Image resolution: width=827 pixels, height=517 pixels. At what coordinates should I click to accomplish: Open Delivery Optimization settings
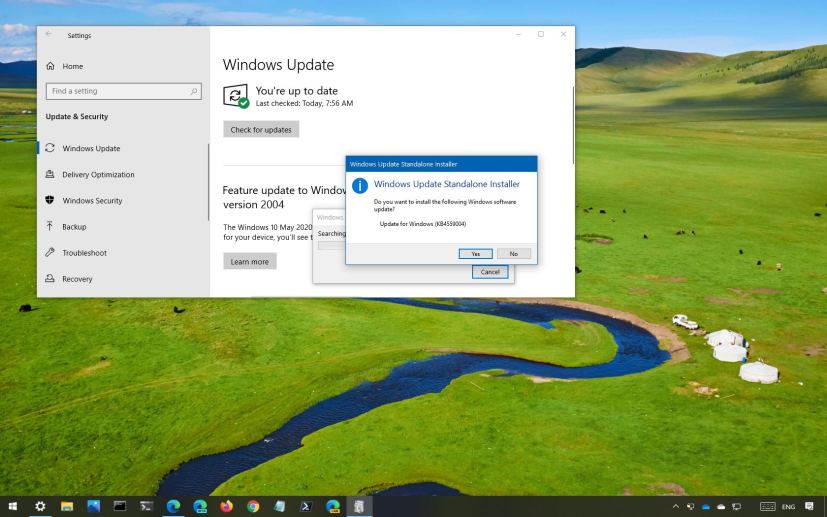click(98, 175)
